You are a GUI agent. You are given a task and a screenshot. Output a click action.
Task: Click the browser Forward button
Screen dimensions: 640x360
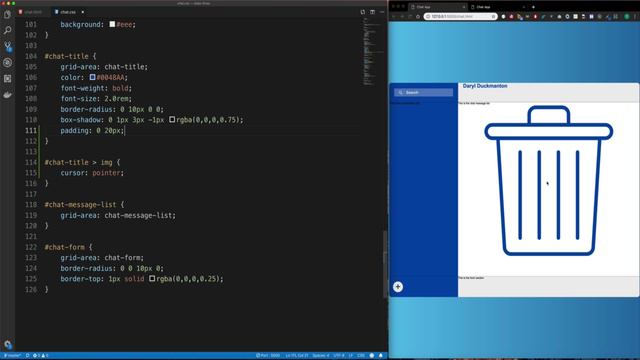pyautogui.click(x=402, y=17)
